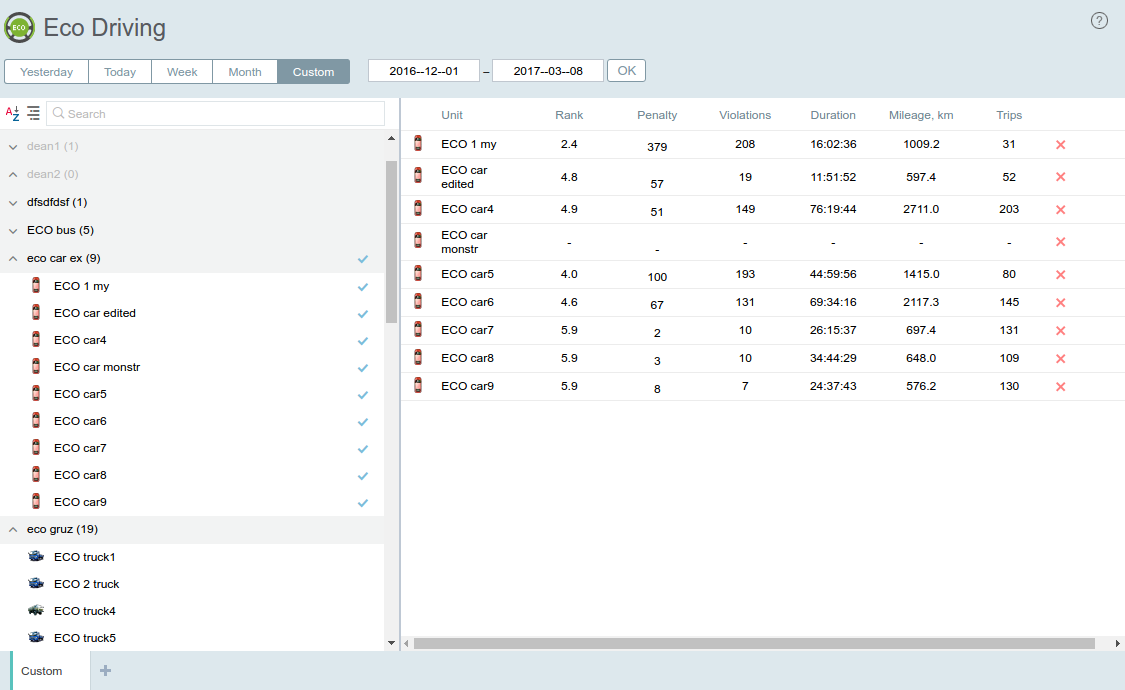1125x690 pixels.
Task: Remove ECO car9 row using red X
Action: (x=1061, y=387)
